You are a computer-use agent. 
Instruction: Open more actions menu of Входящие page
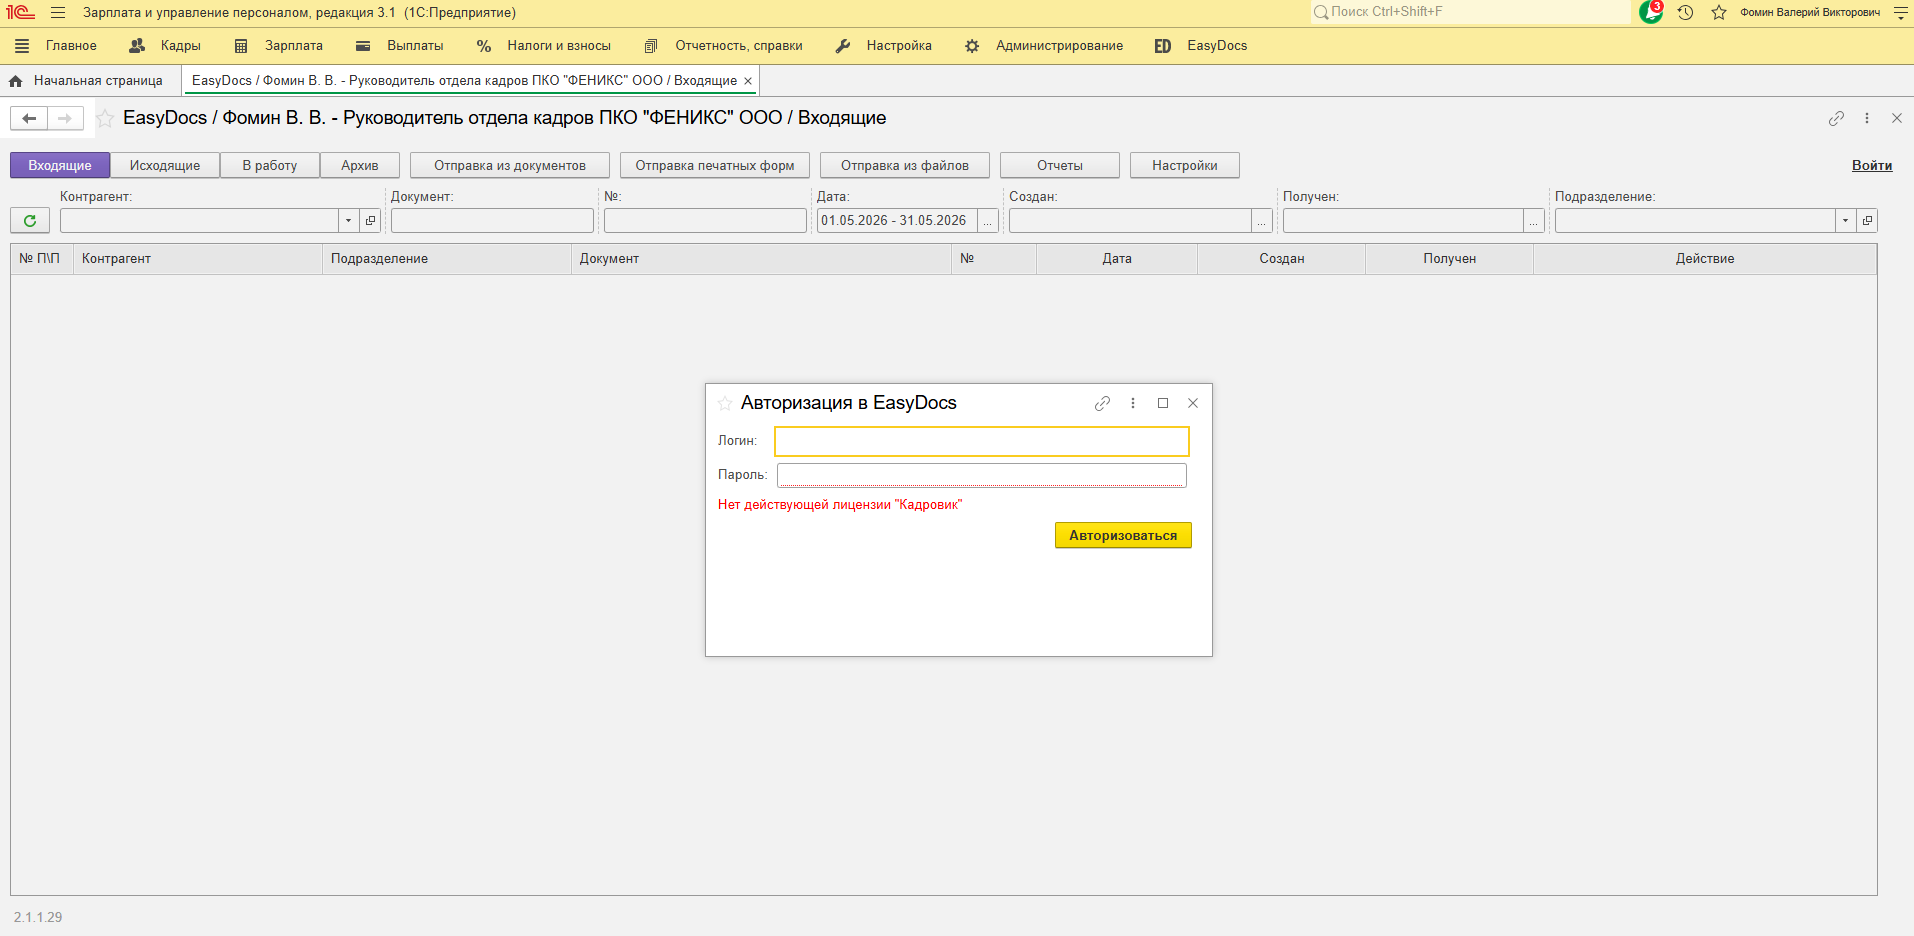pos(1866,118)
